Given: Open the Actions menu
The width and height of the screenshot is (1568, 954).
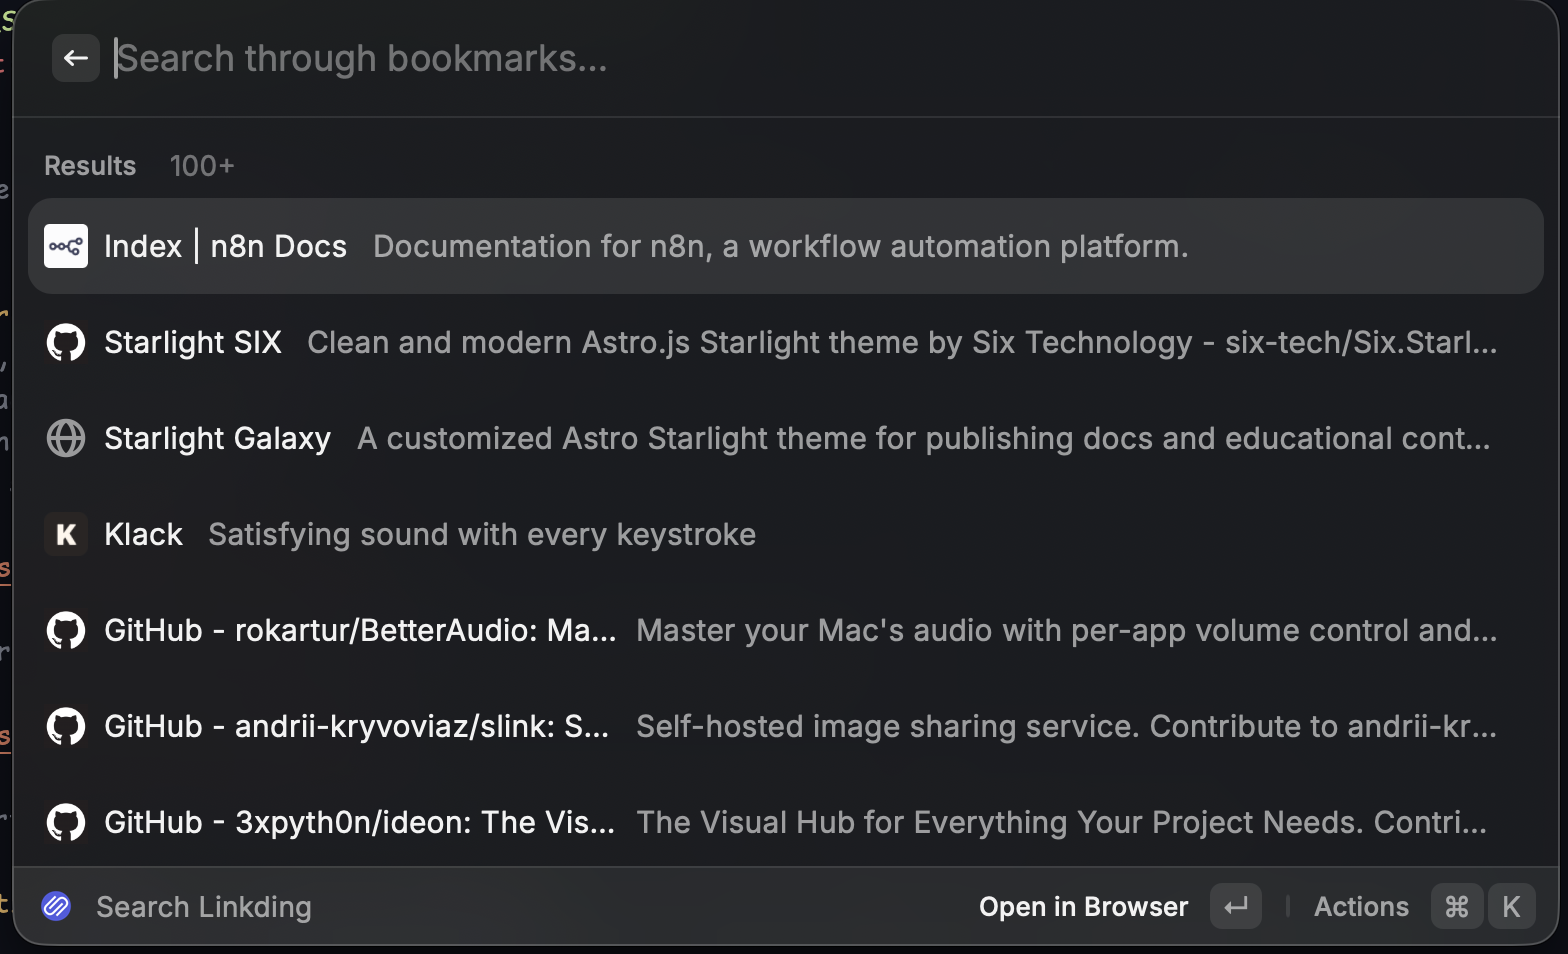Looking at the screenshot, I should tap(1361, 907).
